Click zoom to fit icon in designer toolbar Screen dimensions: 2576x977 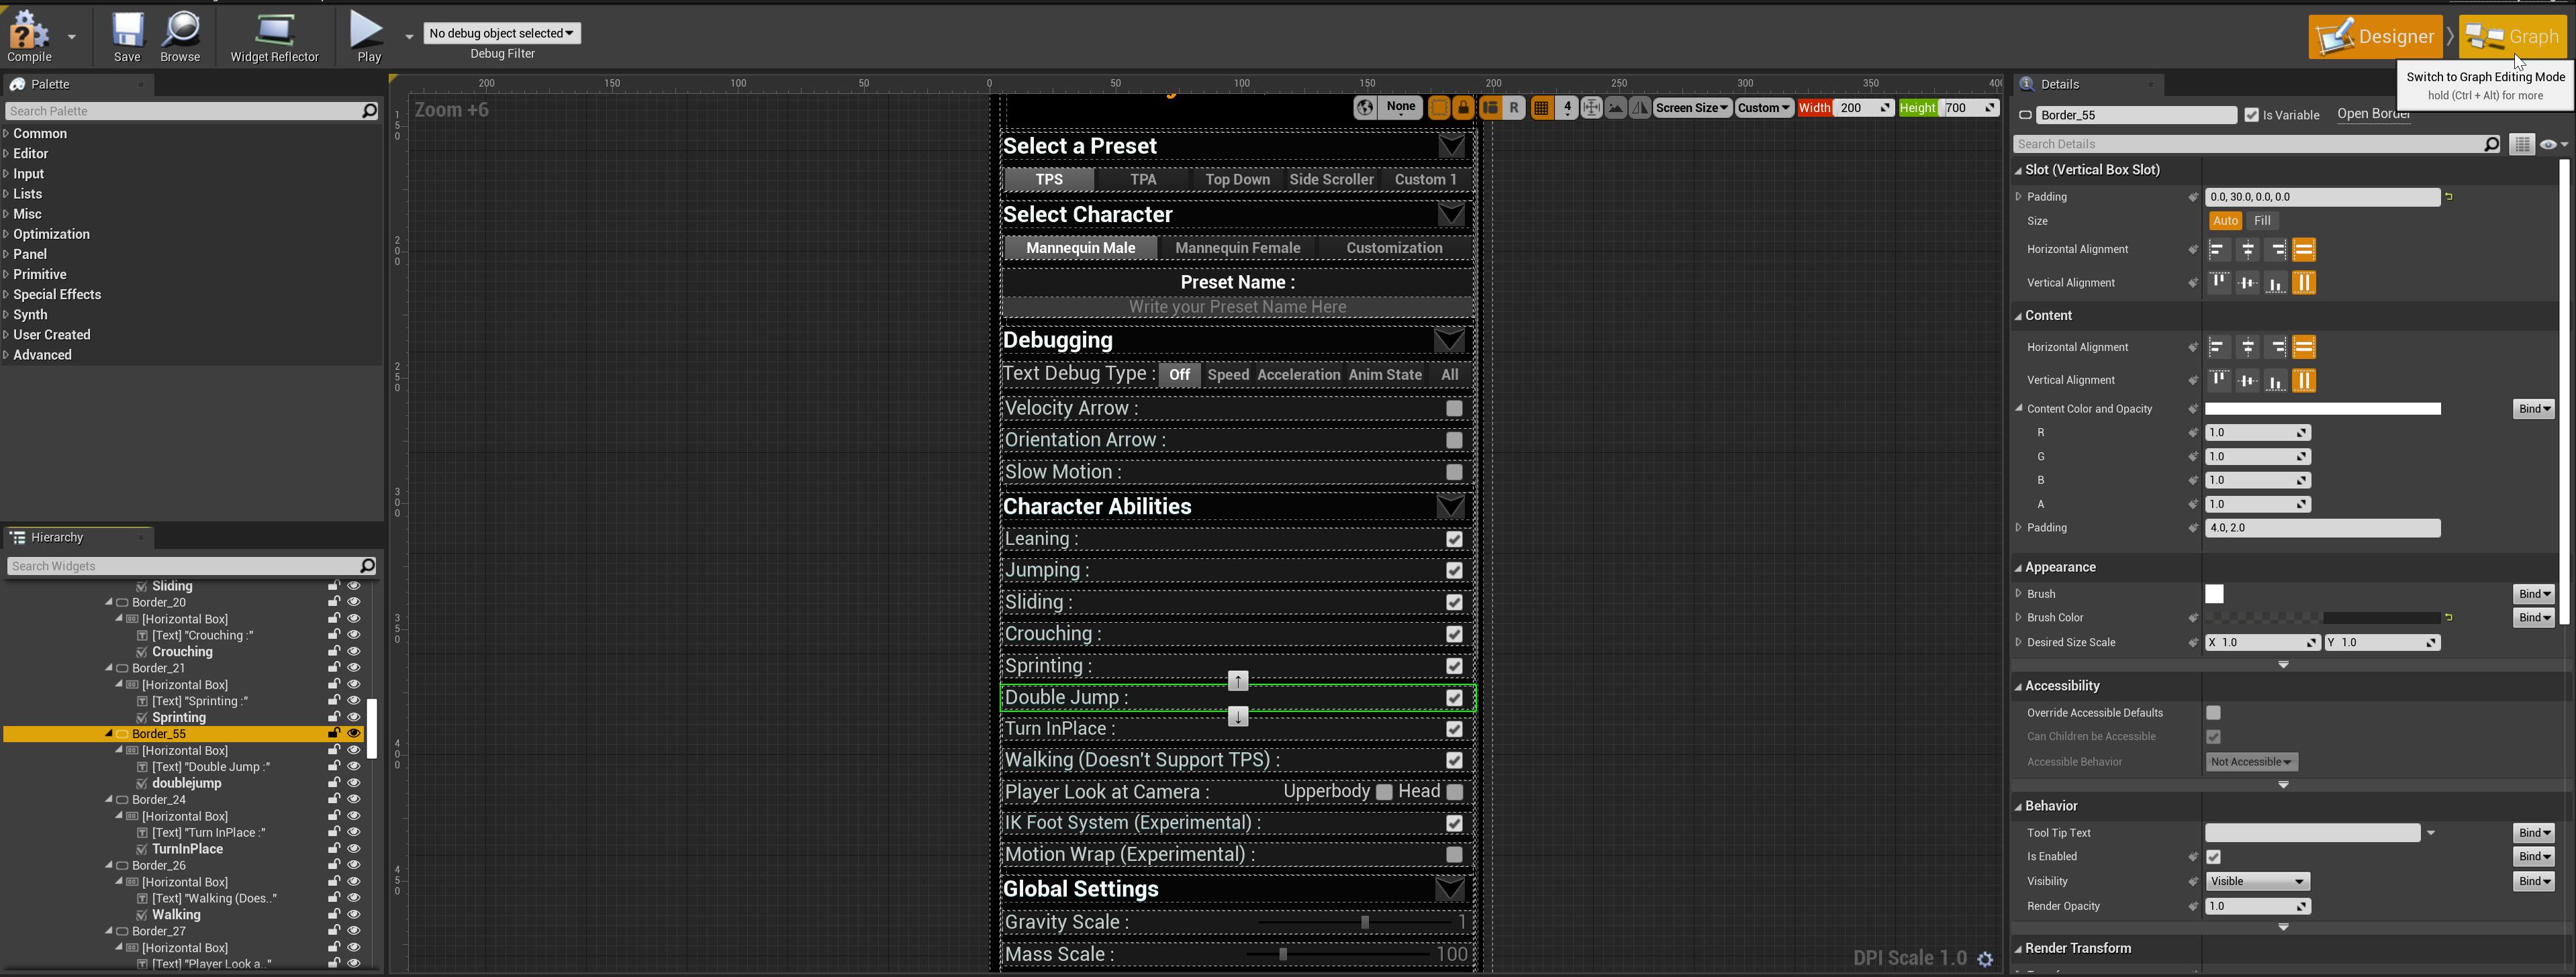point(1591,108)
